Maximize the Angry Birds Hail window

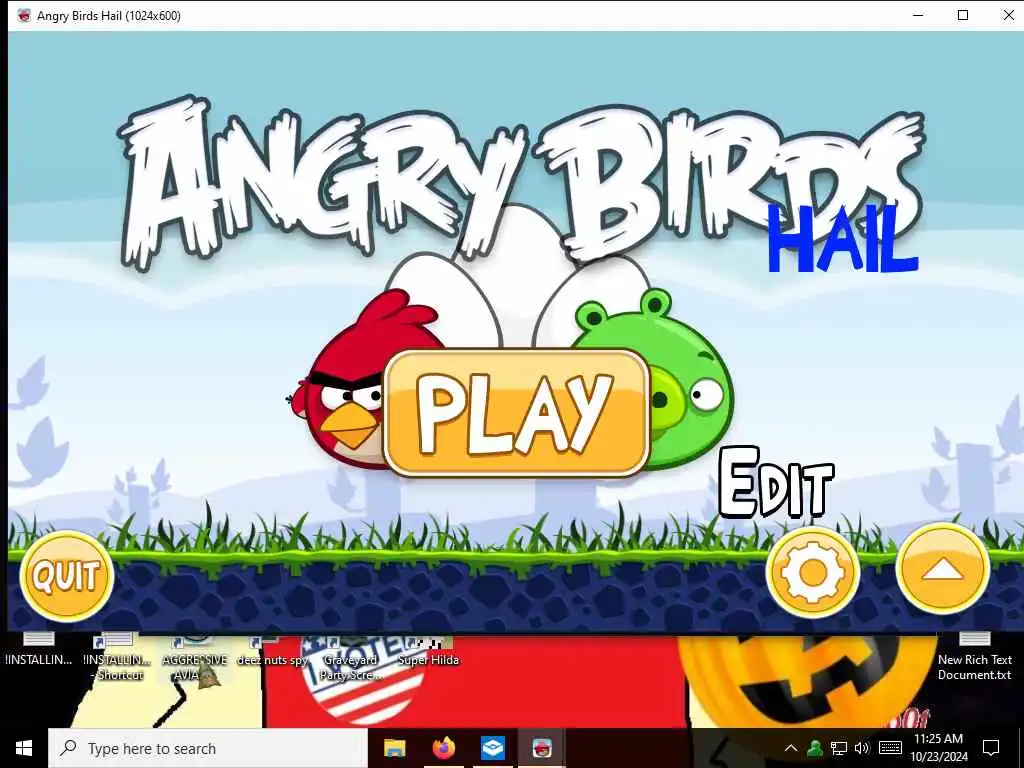coord(963,15)
